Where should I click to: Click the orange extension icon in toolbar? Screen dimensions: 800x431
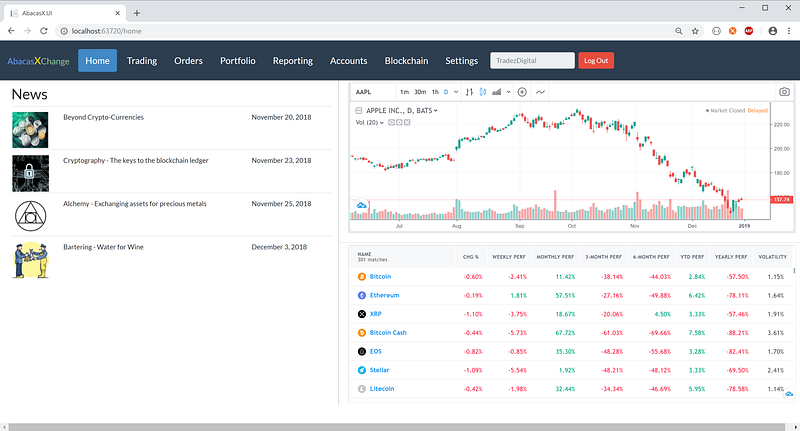coord(732,31)
